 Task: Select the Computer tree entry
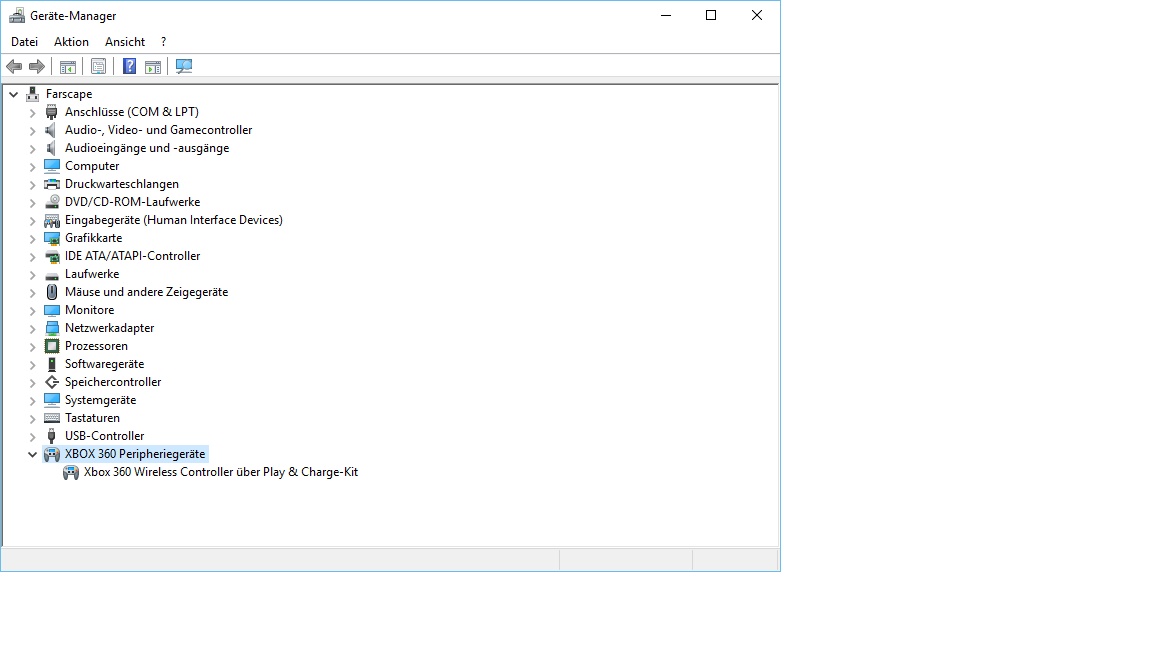pyautogui.click(x=92, y=166)
